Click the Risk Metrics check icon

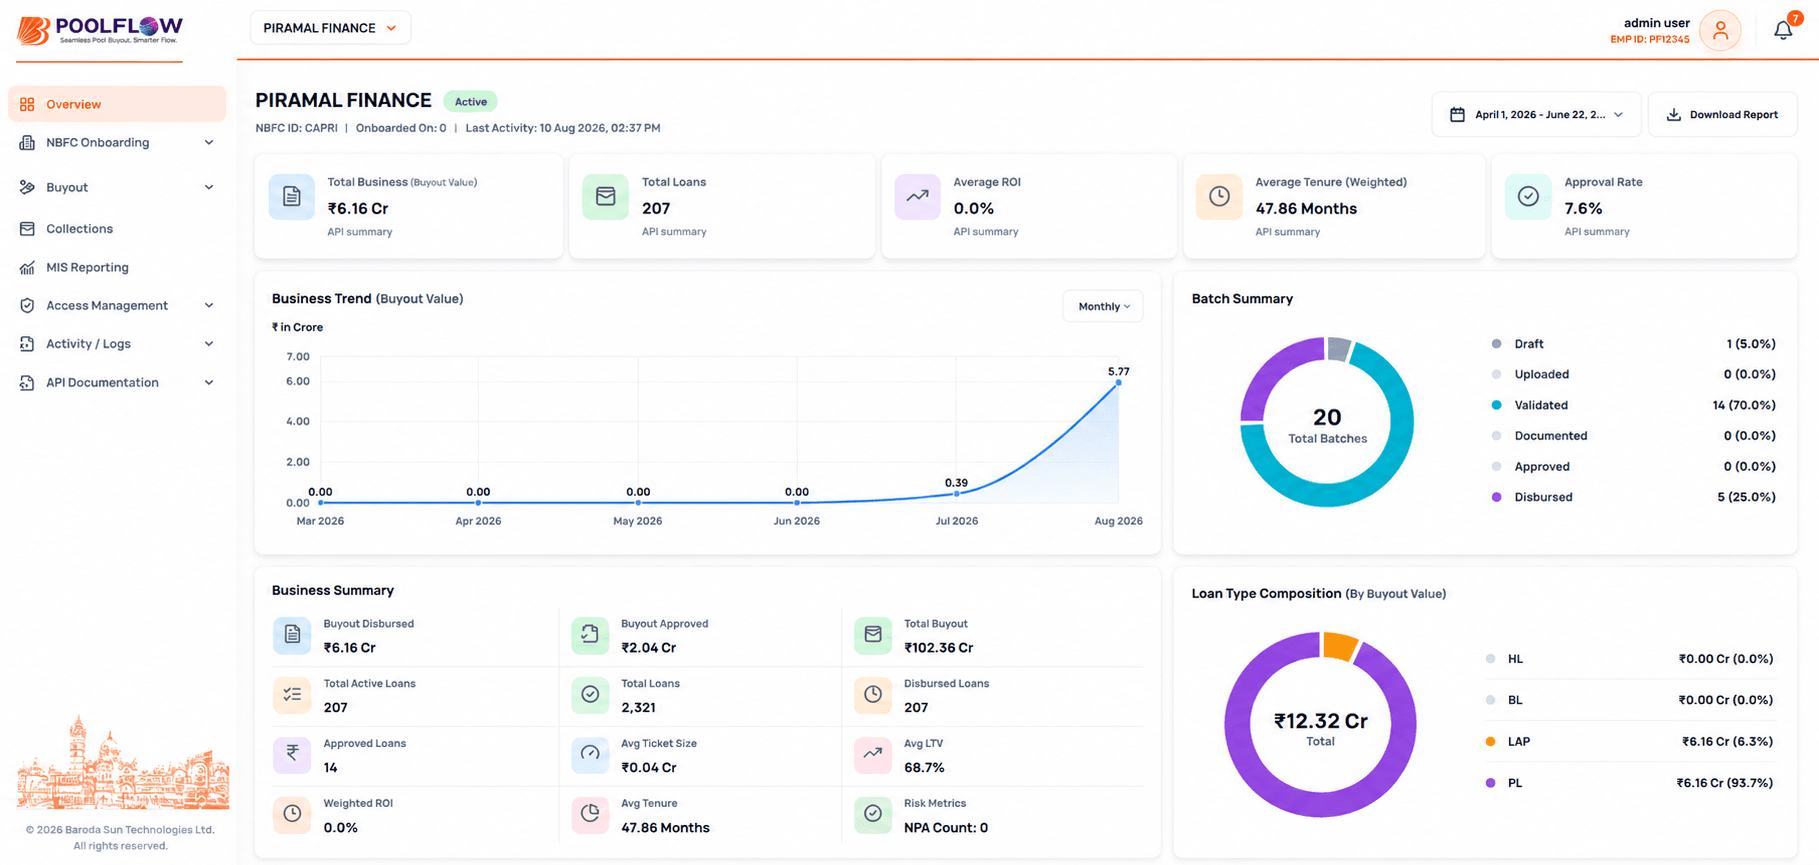tap(873, 815)
